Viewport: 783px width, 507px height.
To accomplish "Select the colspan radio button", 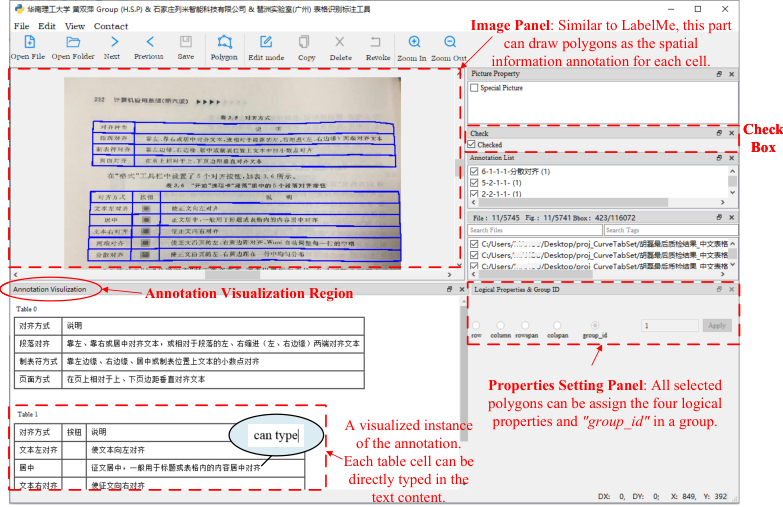I will pyautogui.click(x=557, y=325).
